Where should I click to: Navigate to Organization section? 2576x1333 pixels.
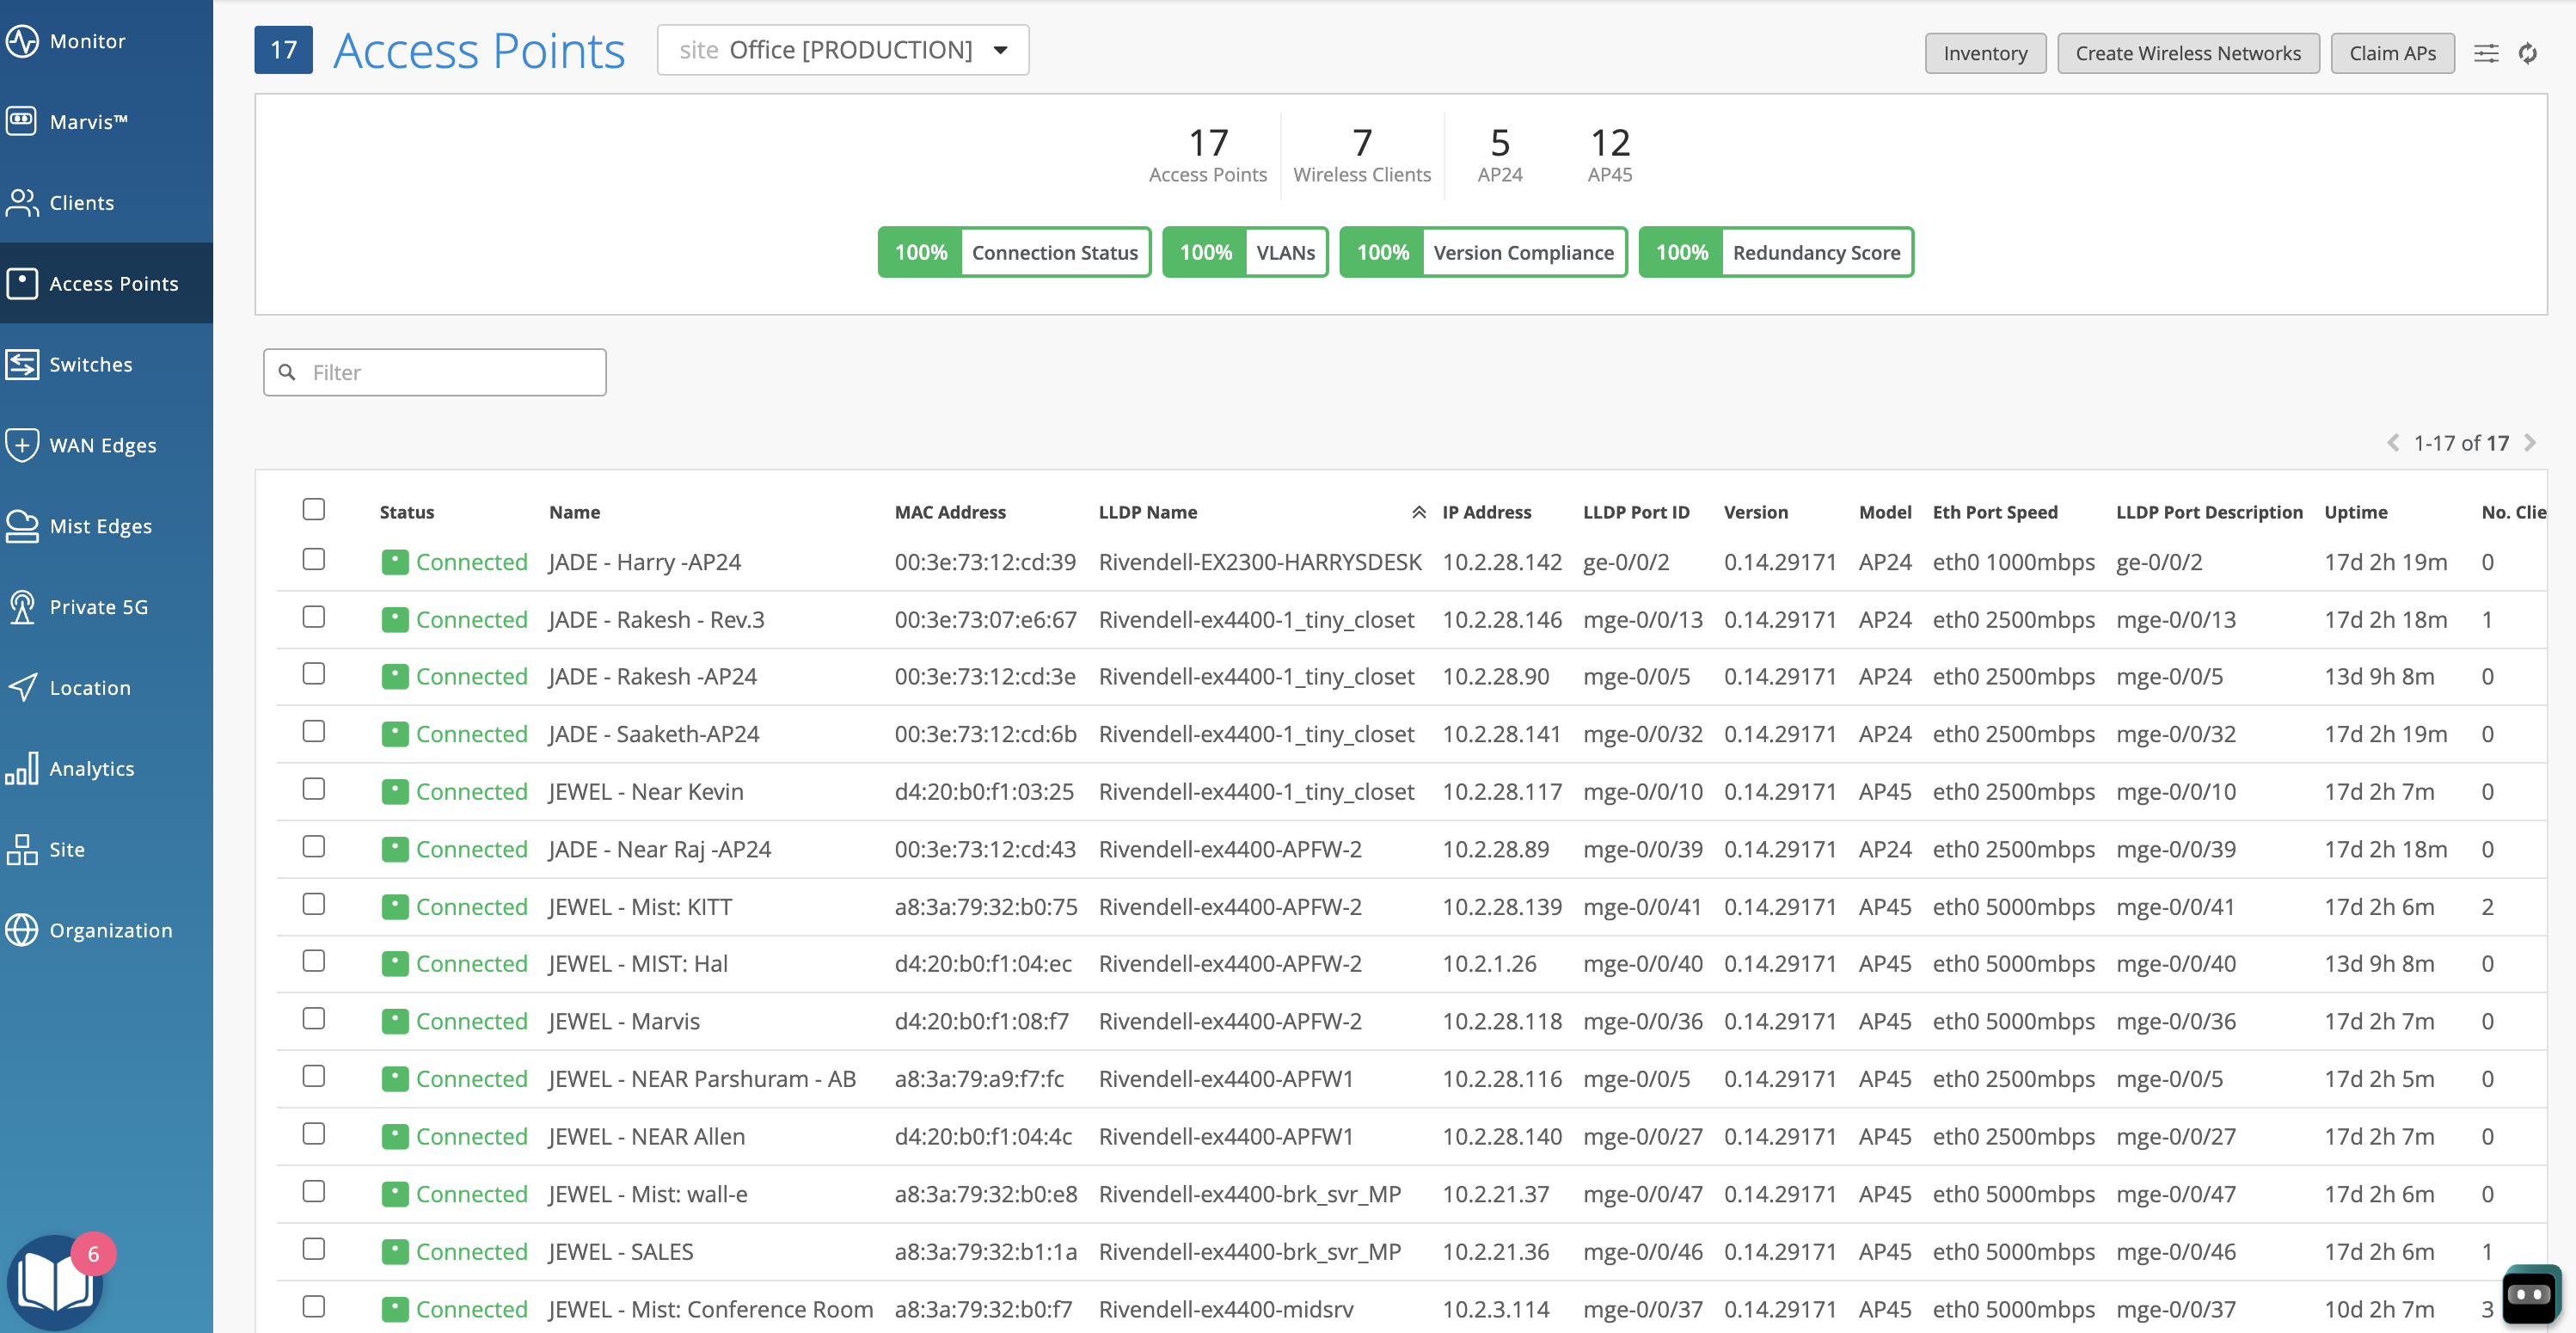(x=110, y=930)
